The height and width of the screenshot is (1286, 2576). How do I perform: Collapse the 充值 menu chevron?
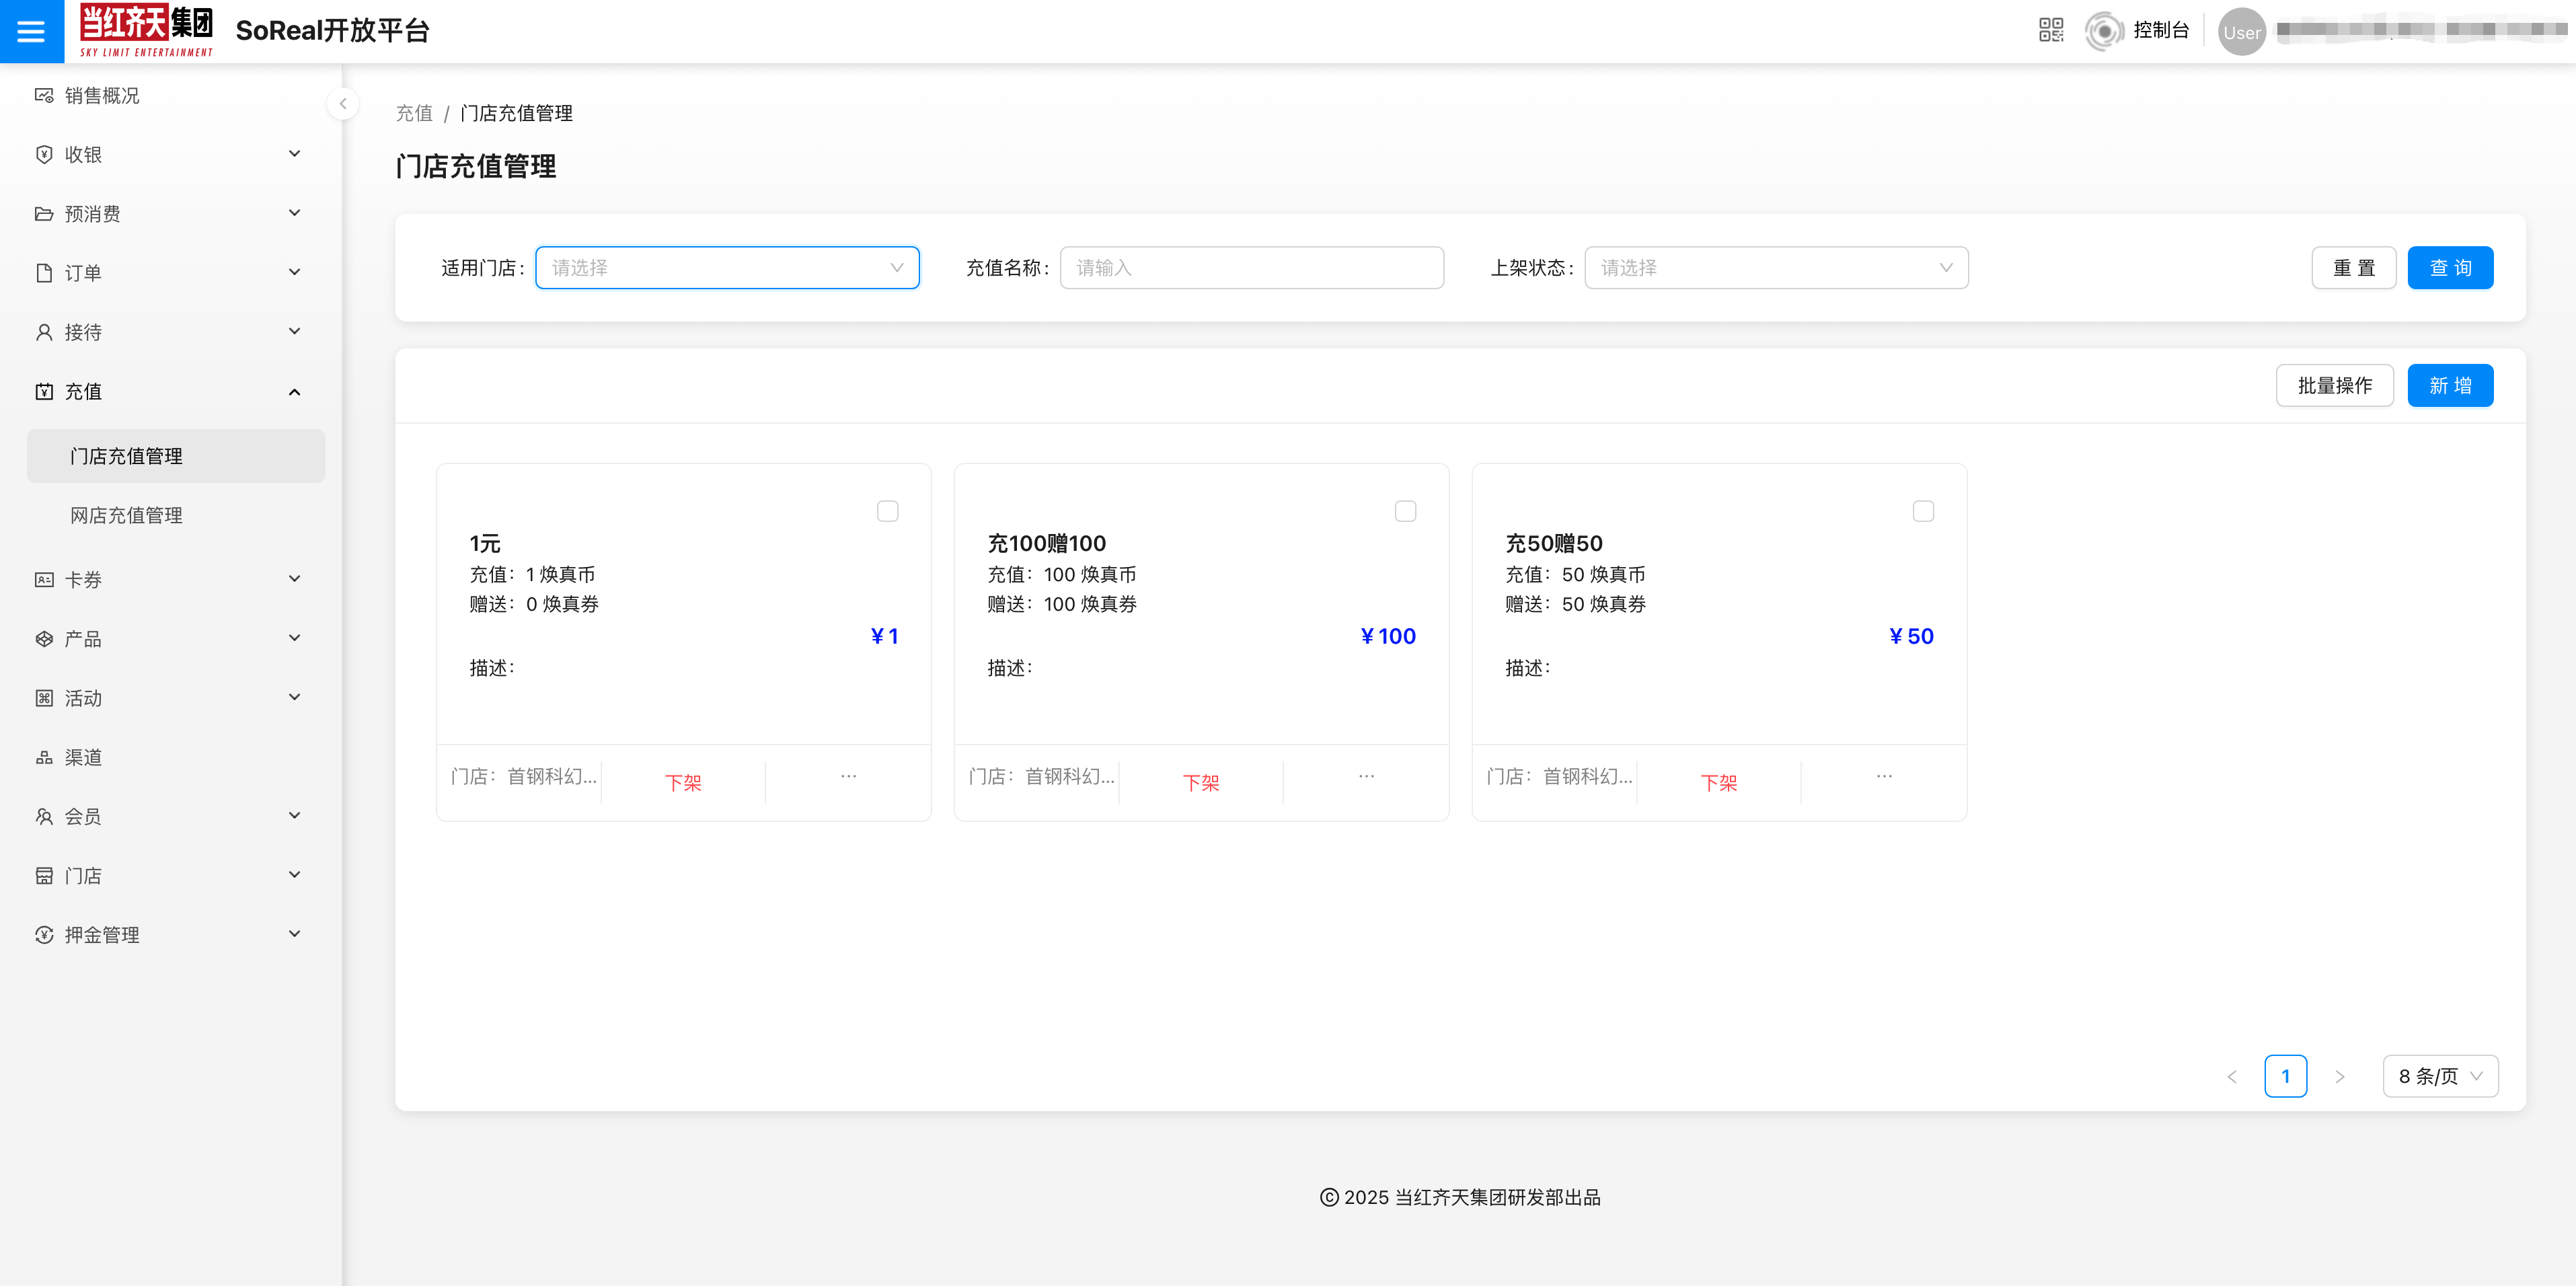(x=295, y=392)
